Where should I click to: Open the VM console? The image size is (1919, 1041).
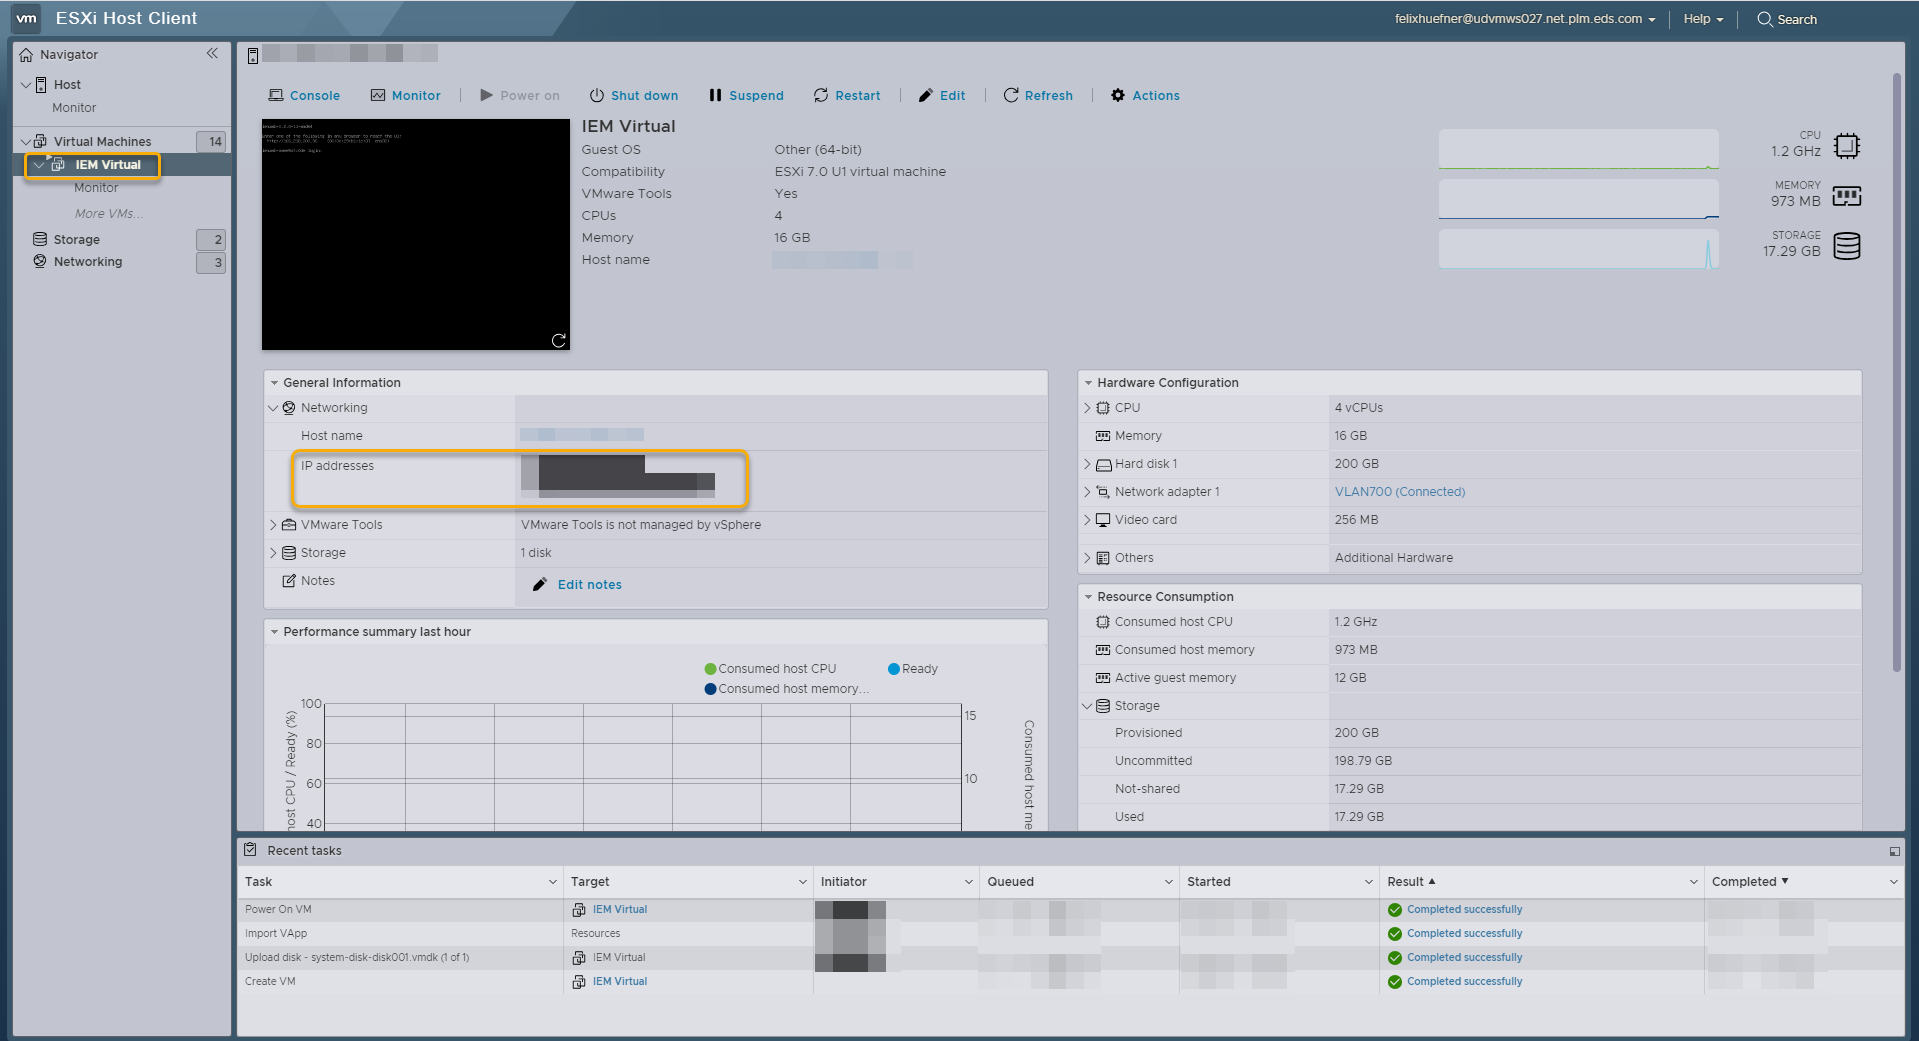click(x=304, y=95)
